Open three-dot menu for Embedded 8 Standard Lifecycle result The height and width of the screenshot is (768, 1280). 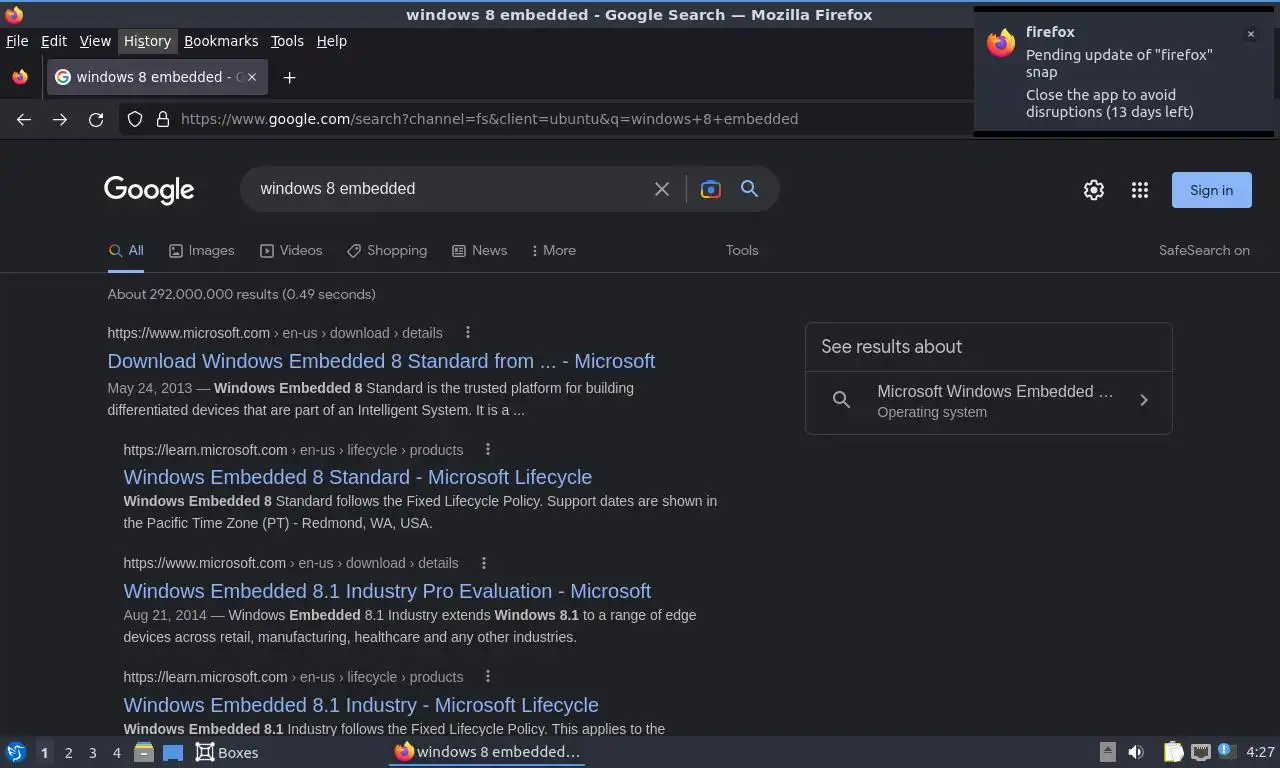pyautogui.click(x=488, y=450)
